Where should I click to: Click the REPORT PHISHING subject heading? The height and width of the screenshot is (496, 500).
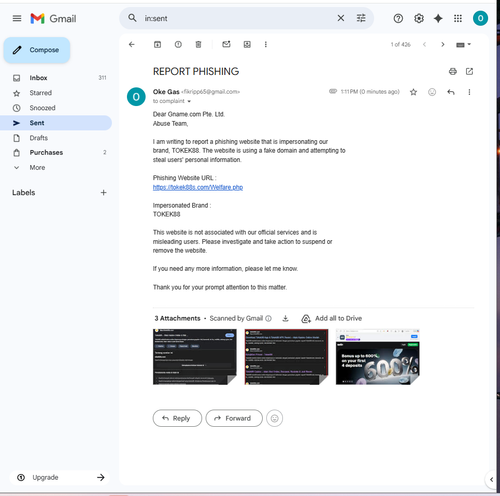pos(196,71)
